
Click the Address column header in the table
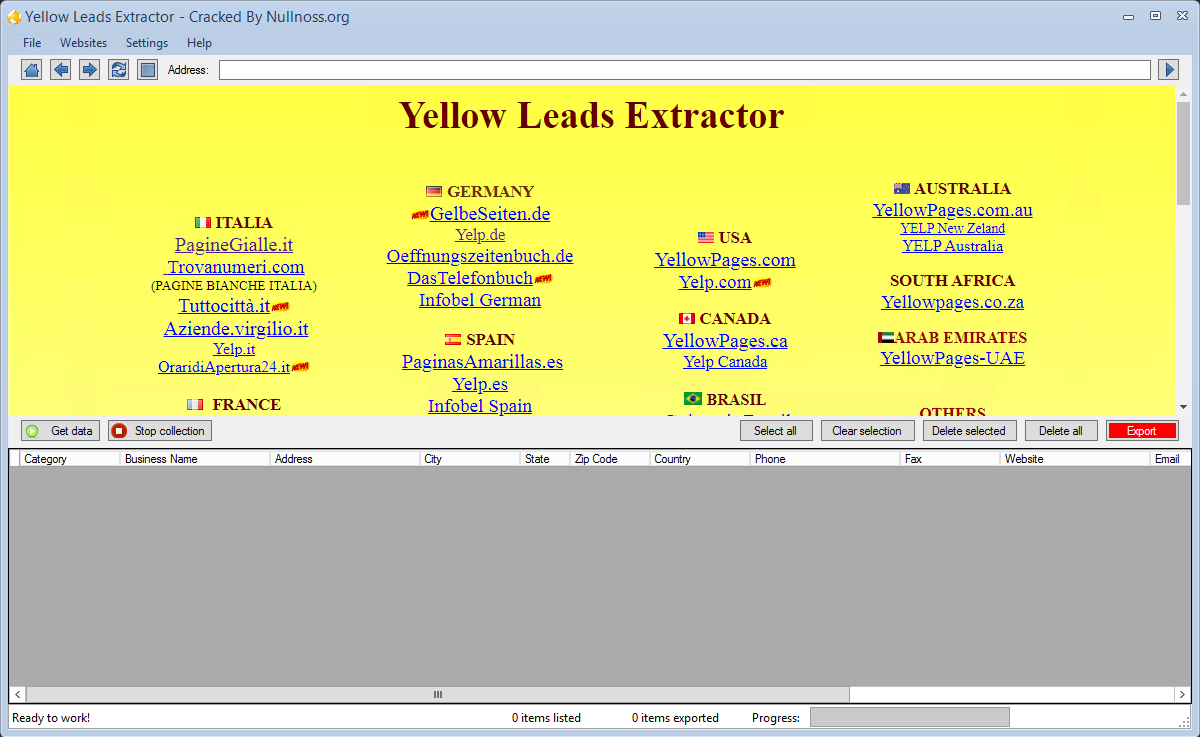tap(345, 459)
